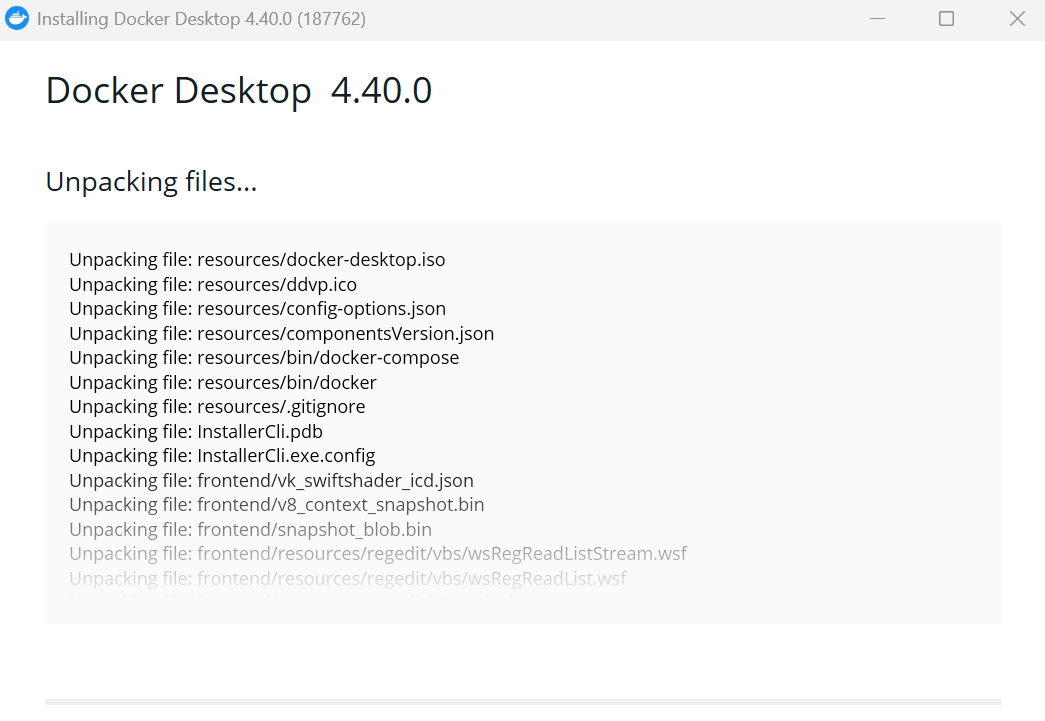
Task: Select log line 'resources/config-options.json'
Action: click(x=258, y=309)
